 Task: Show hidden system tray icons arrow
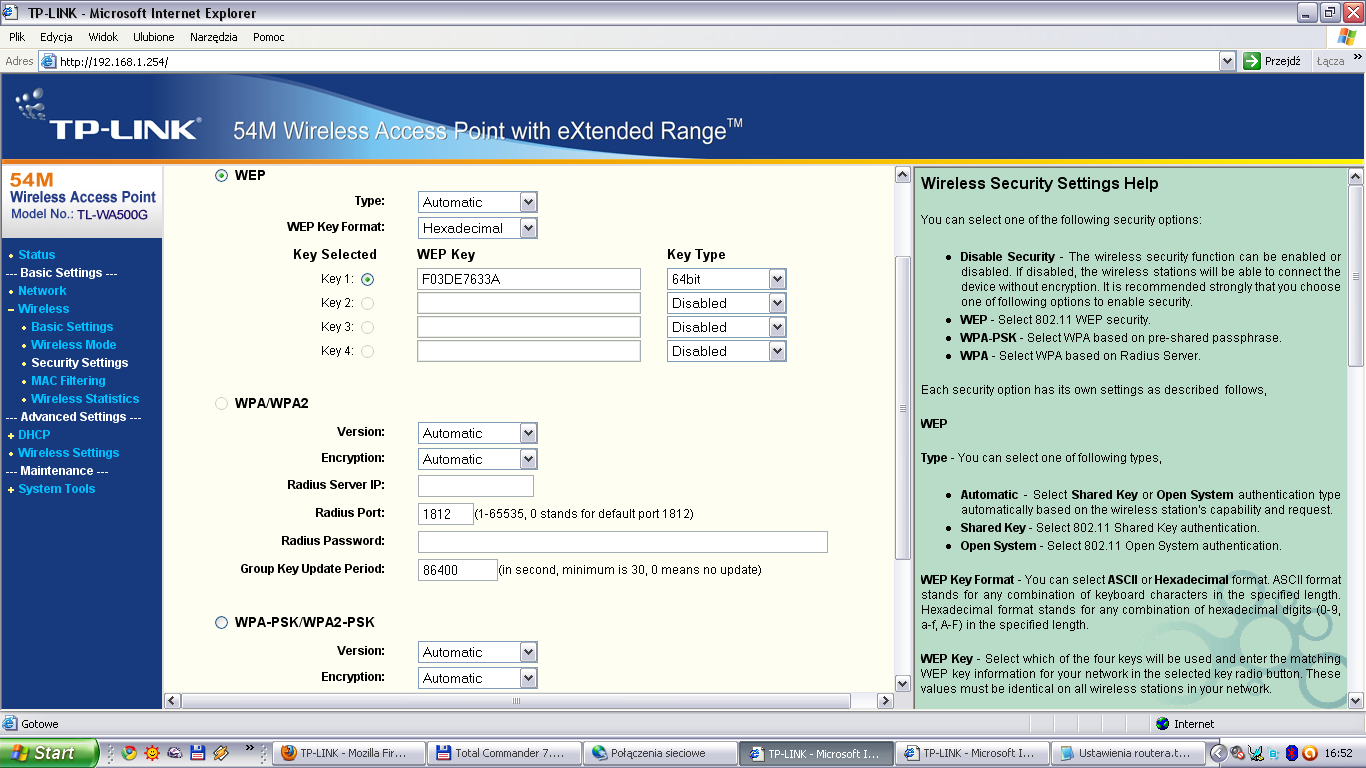point(1217,753)
